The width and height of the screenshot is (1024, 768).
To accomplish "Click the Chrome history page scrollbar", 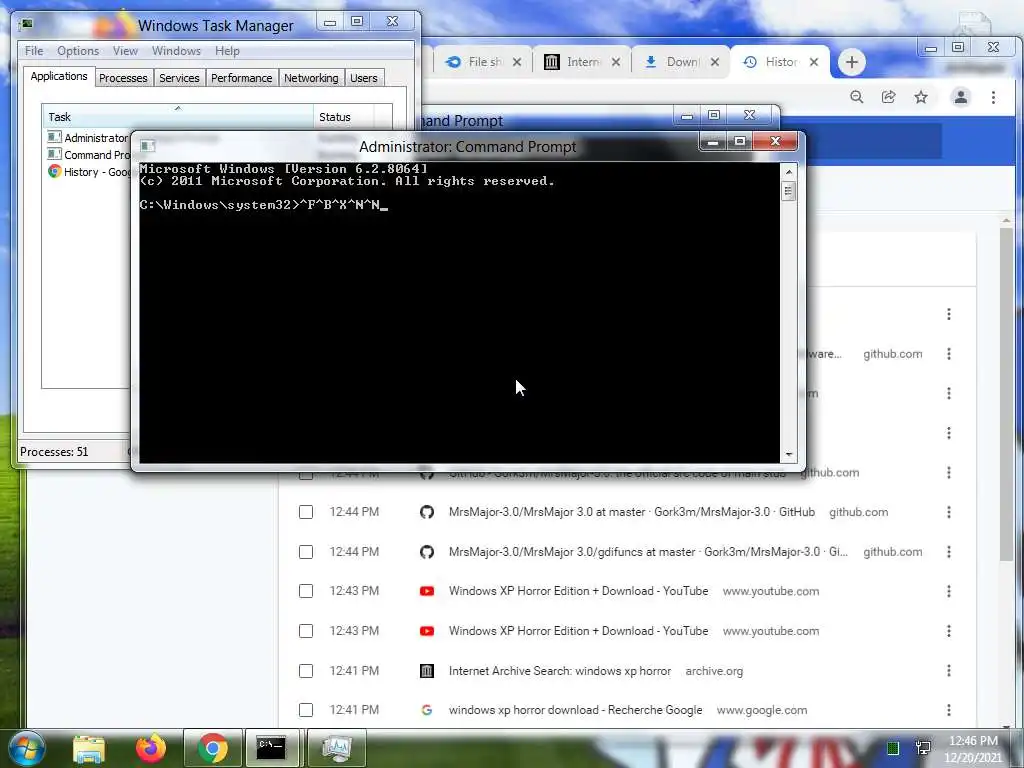I will point(1006,392).
